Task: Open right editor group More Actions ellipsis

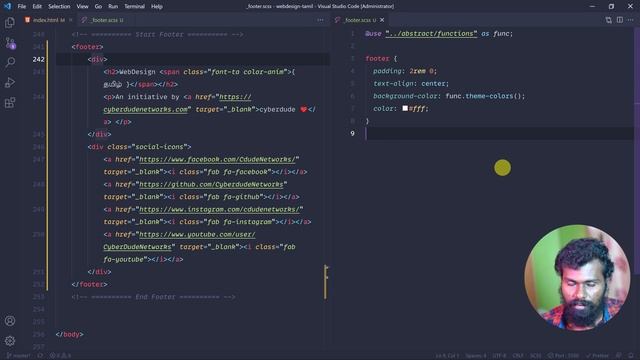Action: coord(631,20)
